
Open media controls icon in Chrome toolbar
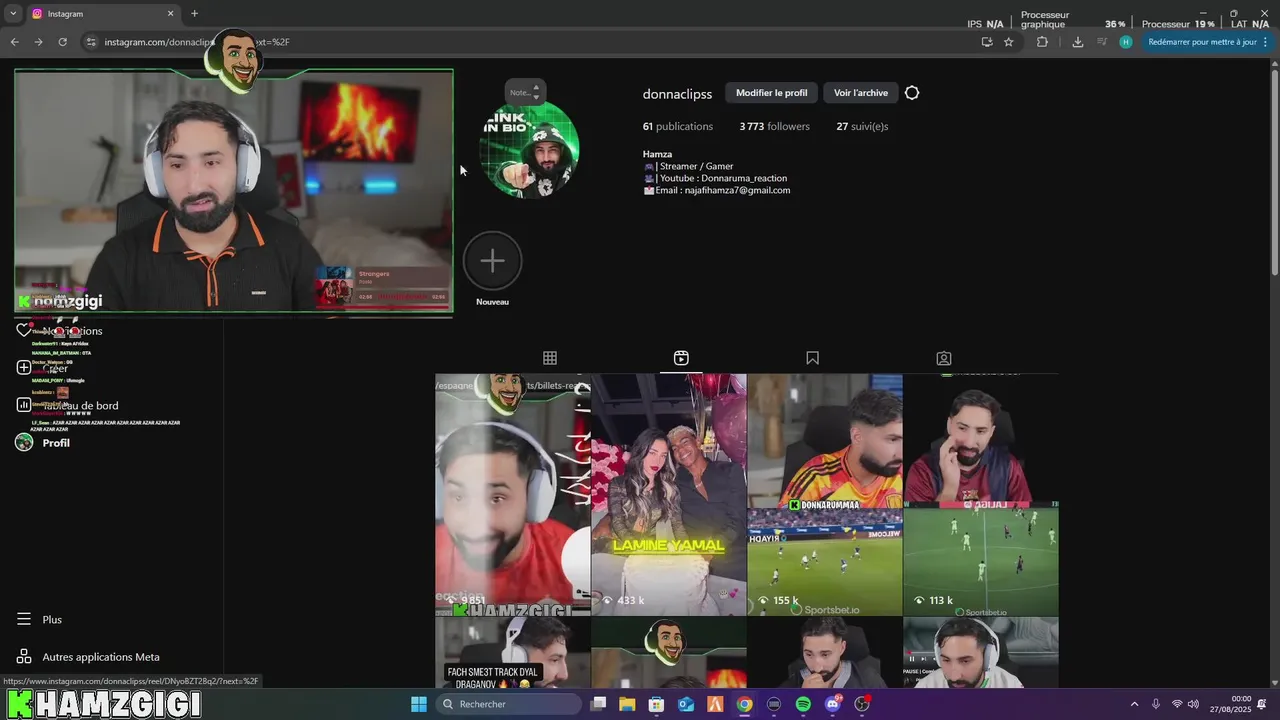pos(1102,42)
